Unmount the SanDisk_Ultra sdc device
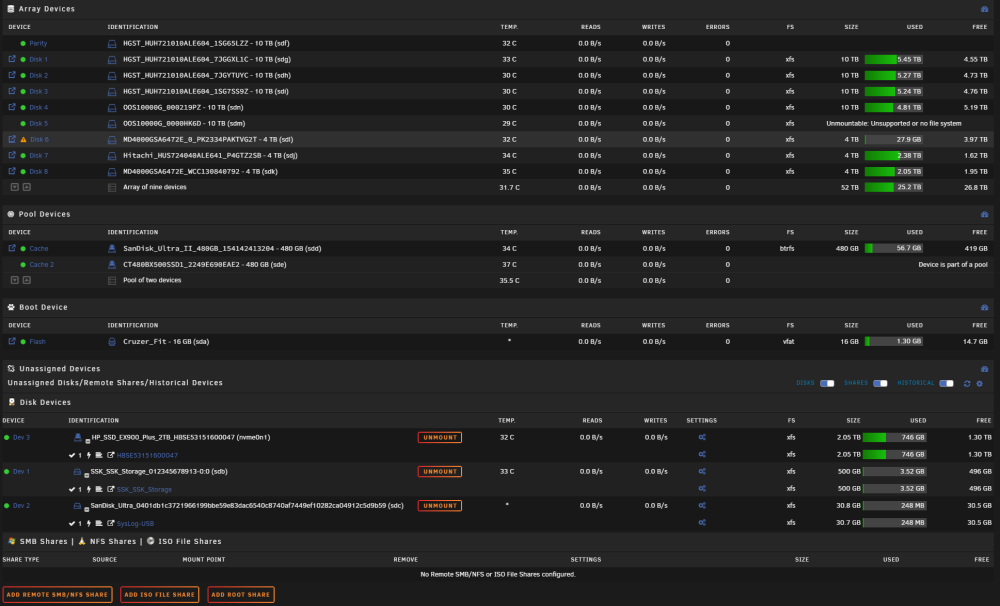 tap(439, 505)
